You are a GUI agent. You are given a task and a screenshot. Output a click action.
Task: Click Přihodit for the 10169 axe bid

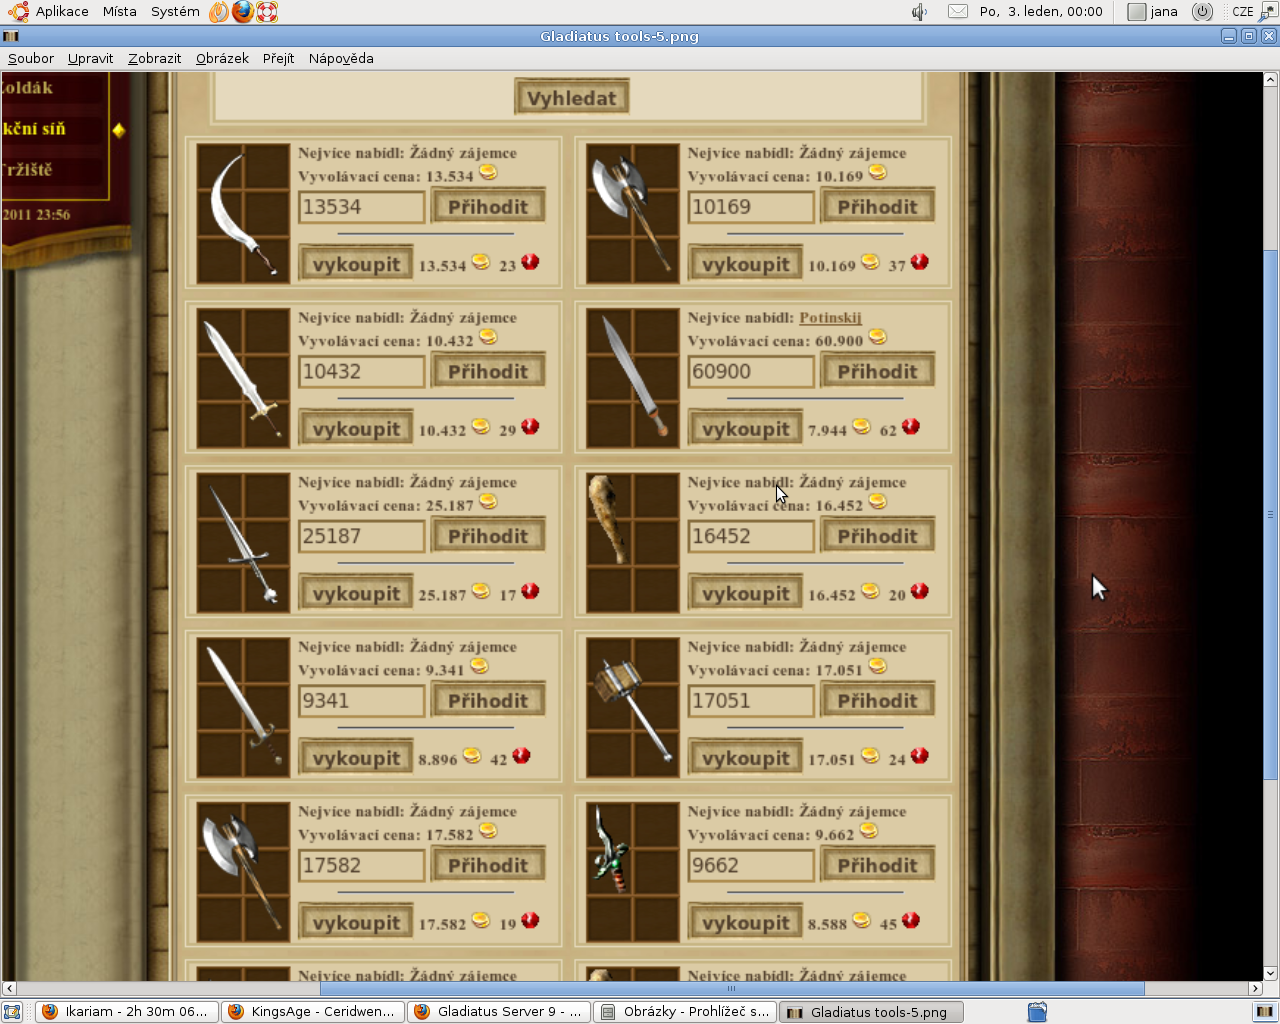click(x=878, y=206)
